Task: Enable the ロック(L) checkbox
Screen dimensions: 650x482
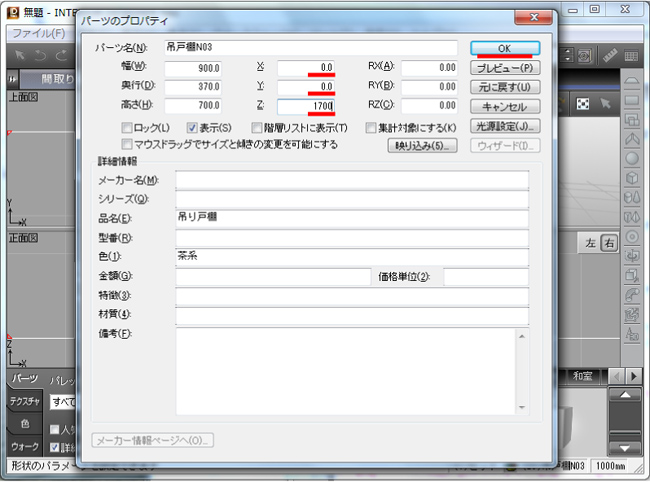Action: click(127, 128)
